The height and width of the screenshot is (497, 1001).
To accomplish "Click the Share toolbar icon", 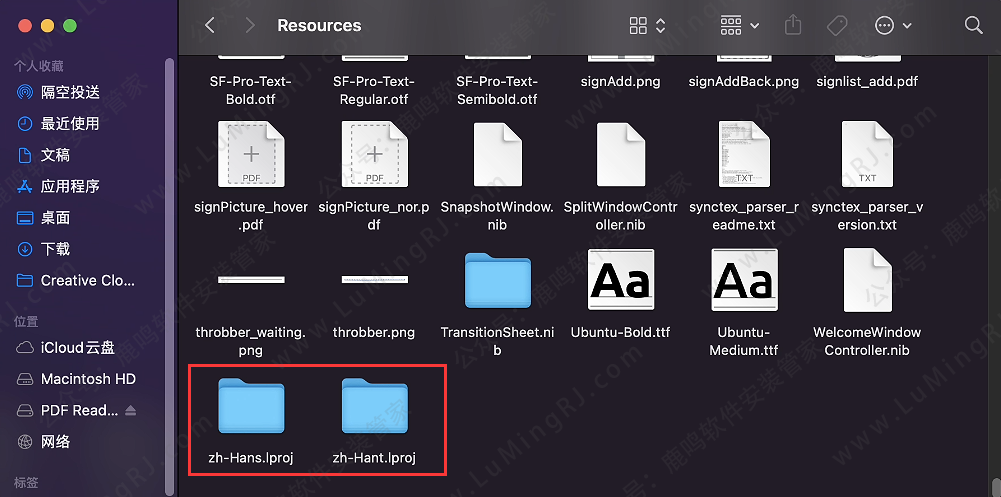I will (x=793, y=25).
